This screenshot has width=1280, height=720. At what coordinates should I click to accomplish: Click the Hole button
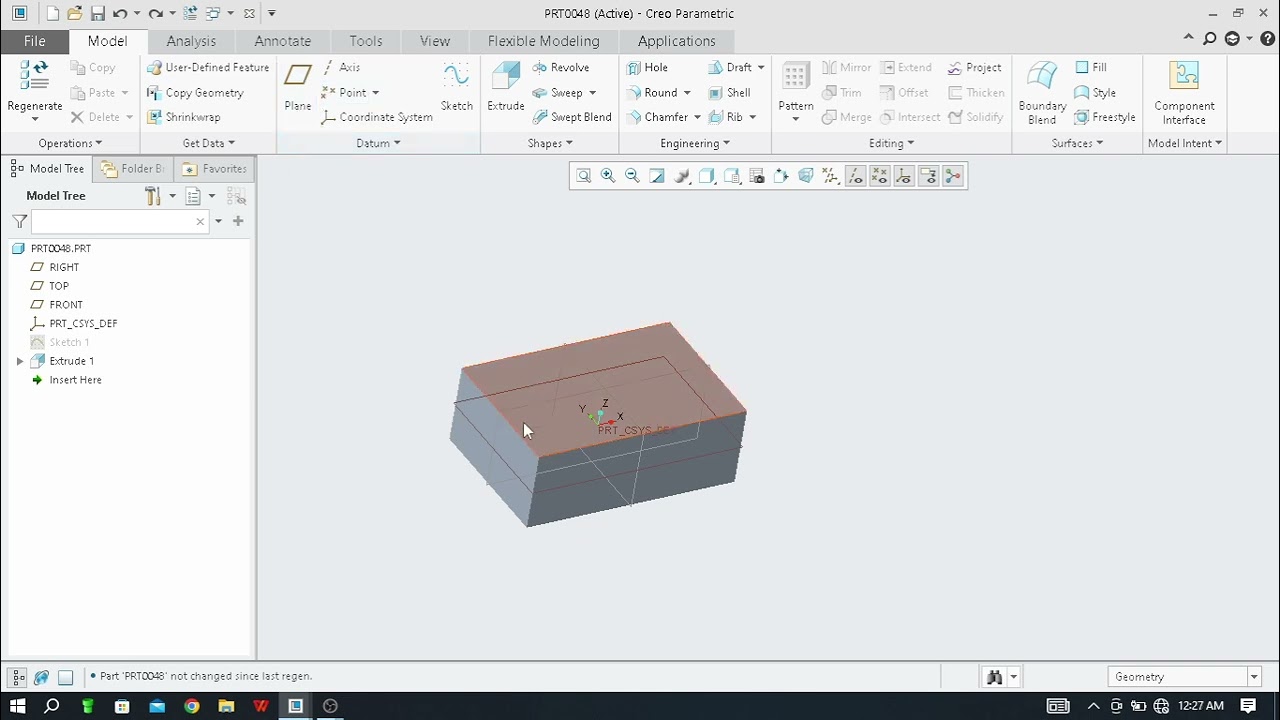(x=647, y=67)
